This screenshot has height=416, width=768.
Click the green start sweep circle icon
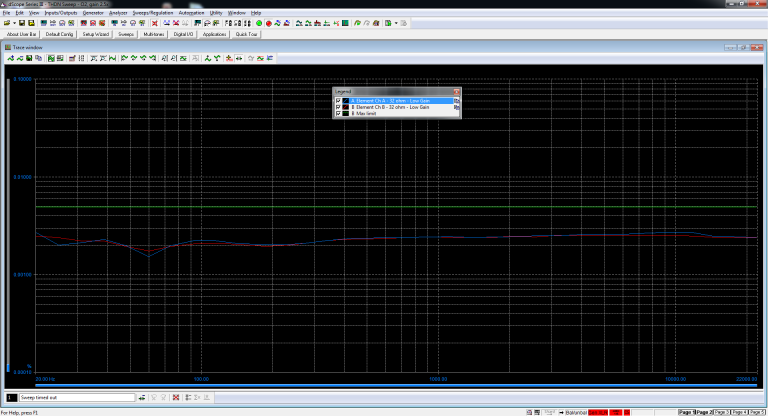pos(260,22)
